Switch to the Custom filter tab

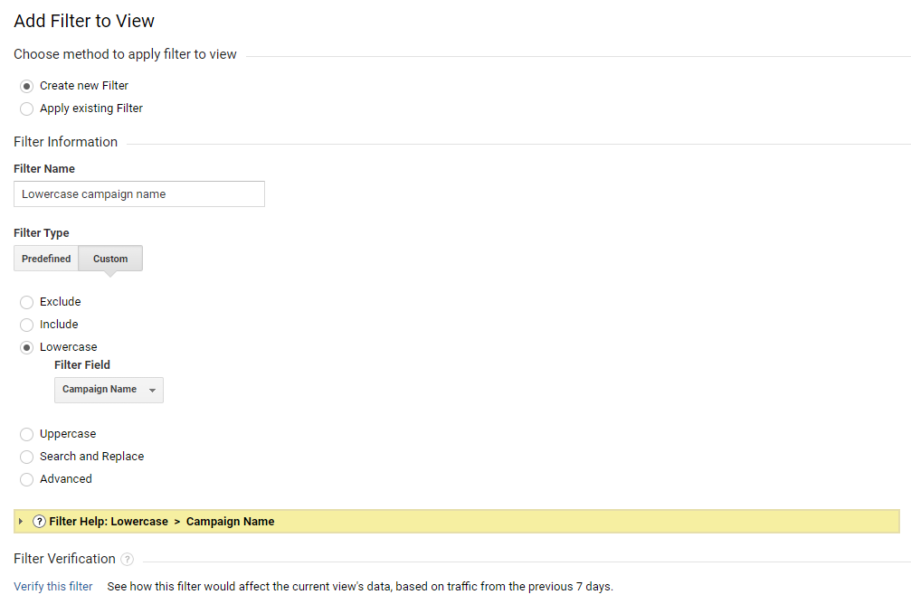coord(109,257)
